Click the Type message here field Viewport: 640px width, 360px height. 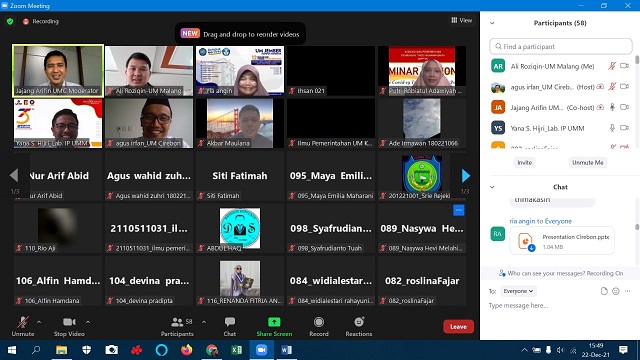click(560, 305)
